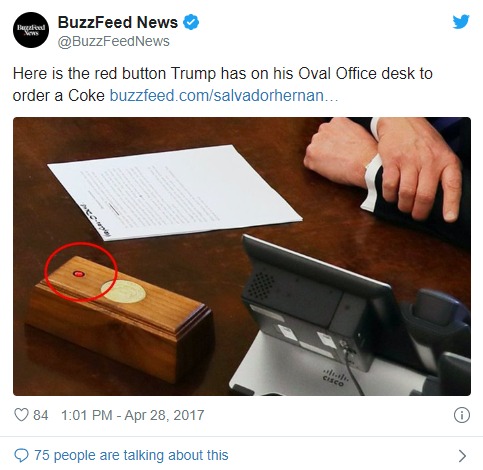Click the gold seal on wooden box
Image resolution: width=483 pixels, height=470 pixels.
(123, 291)
